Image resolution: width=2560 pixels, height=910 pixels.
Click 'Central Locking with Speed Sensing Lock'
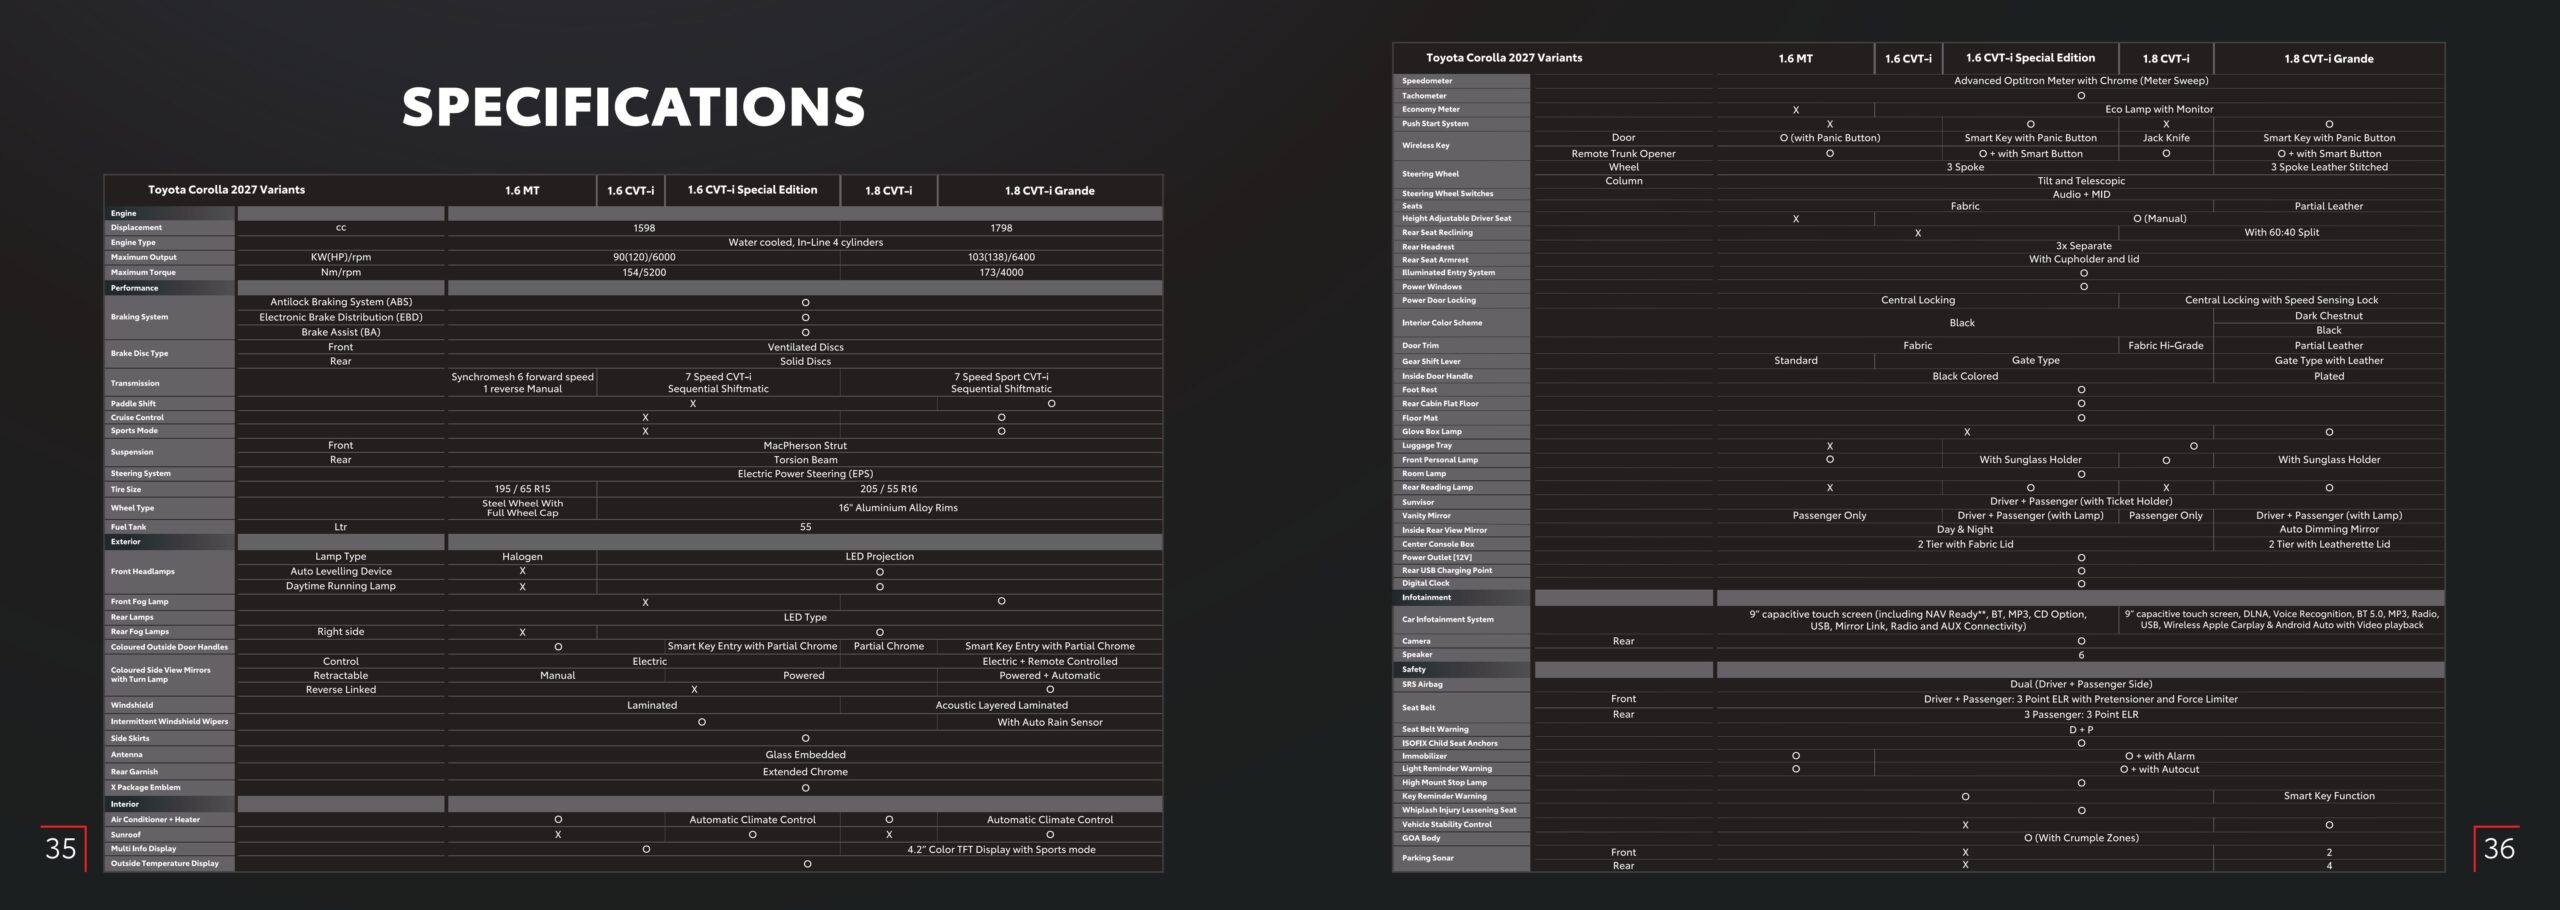(x=2281, y=300)
